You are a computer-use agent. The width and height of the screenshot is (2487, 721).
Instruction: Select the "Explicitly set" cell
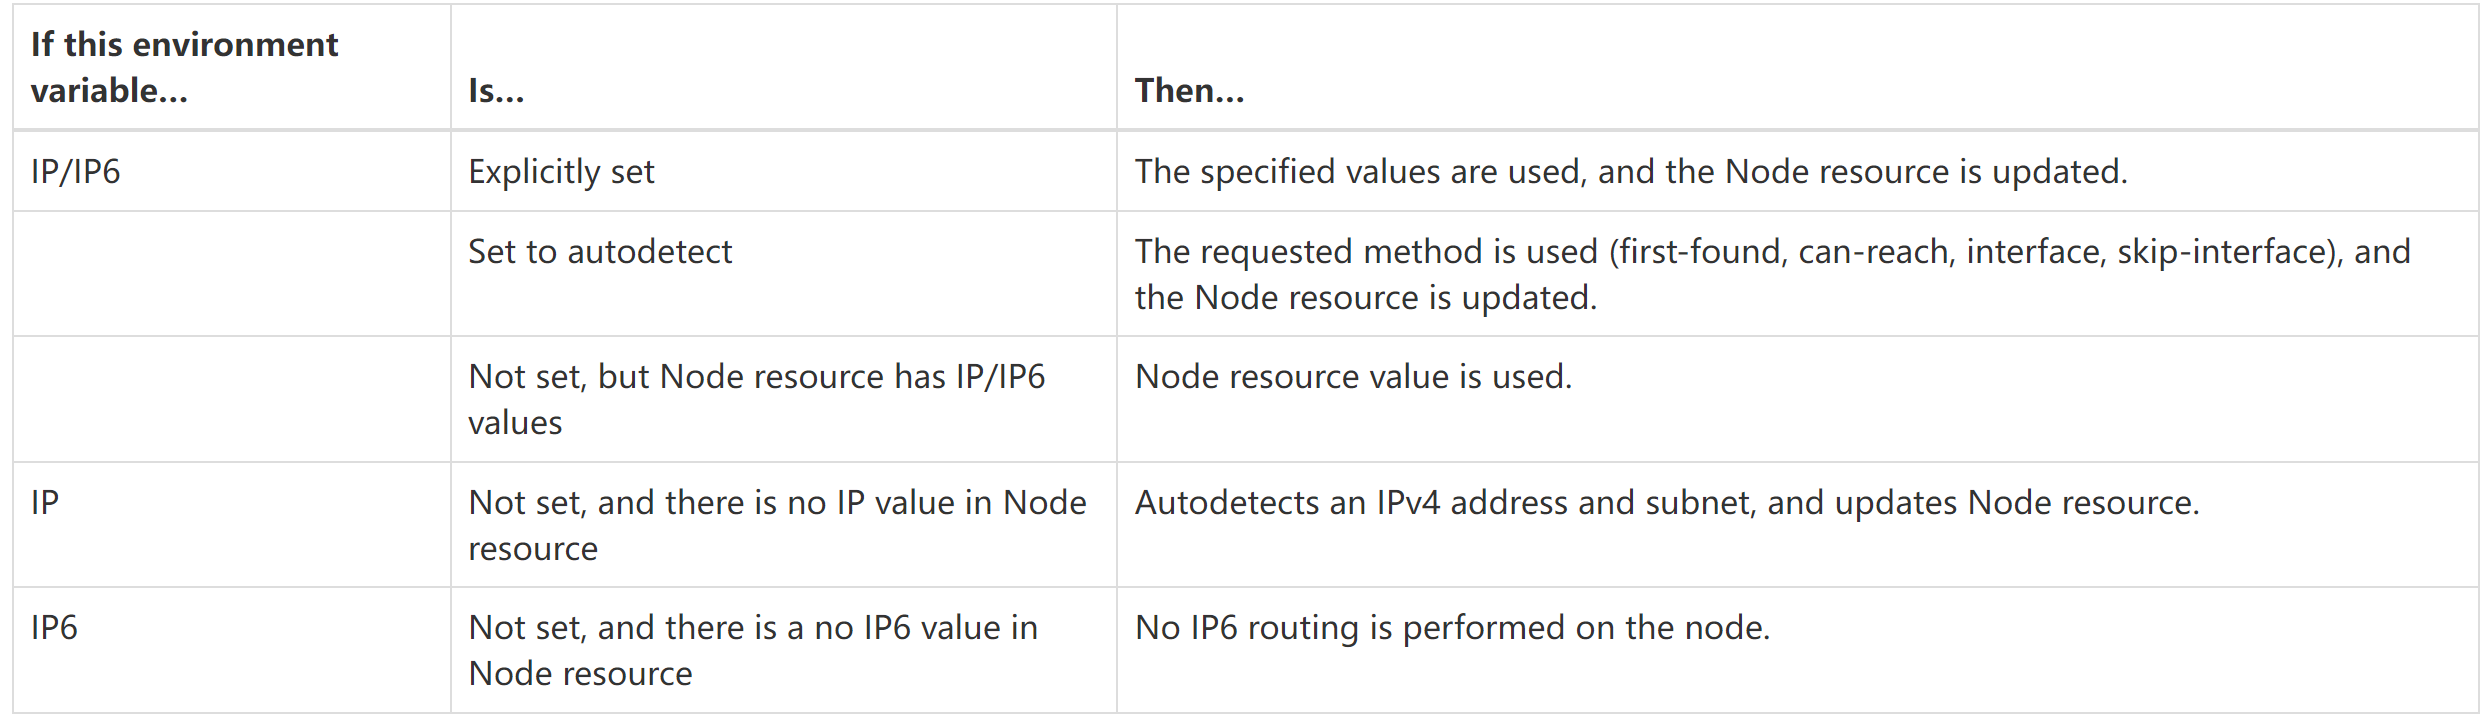(x=561, y=172)
